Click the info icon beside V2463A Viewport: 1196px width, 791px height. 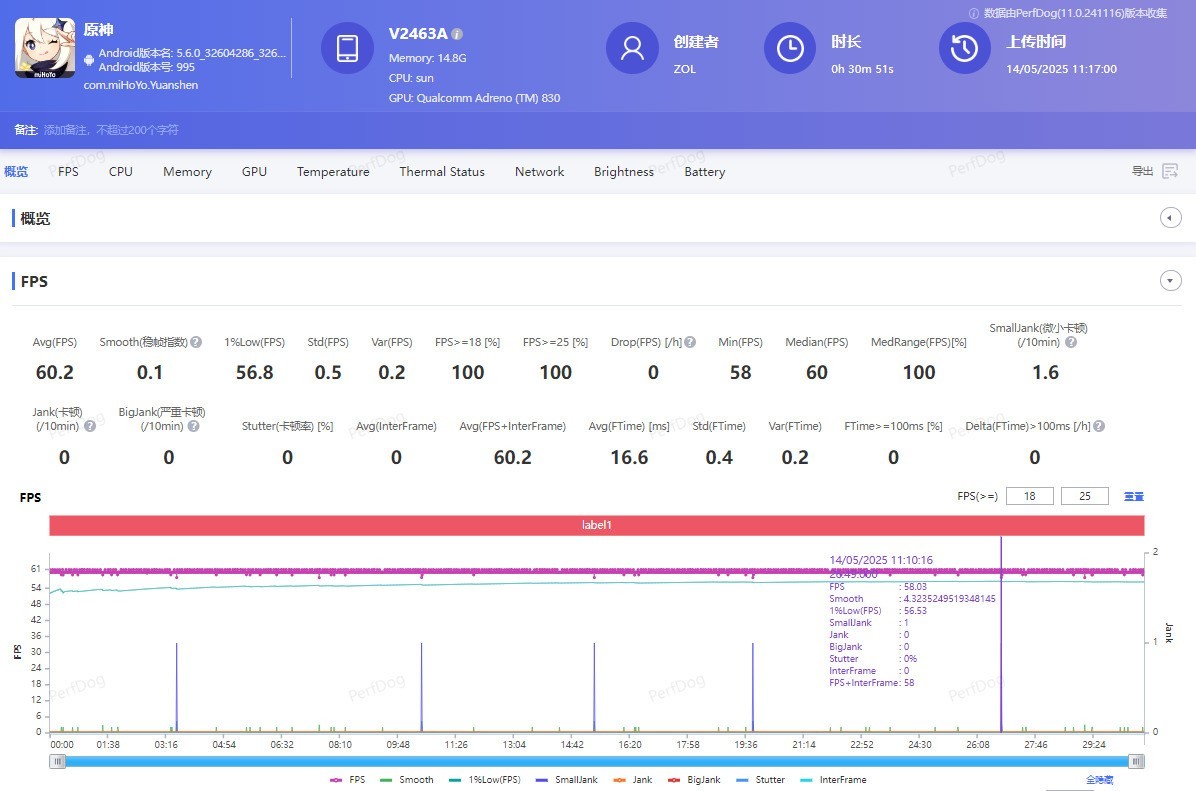point(457,33)
